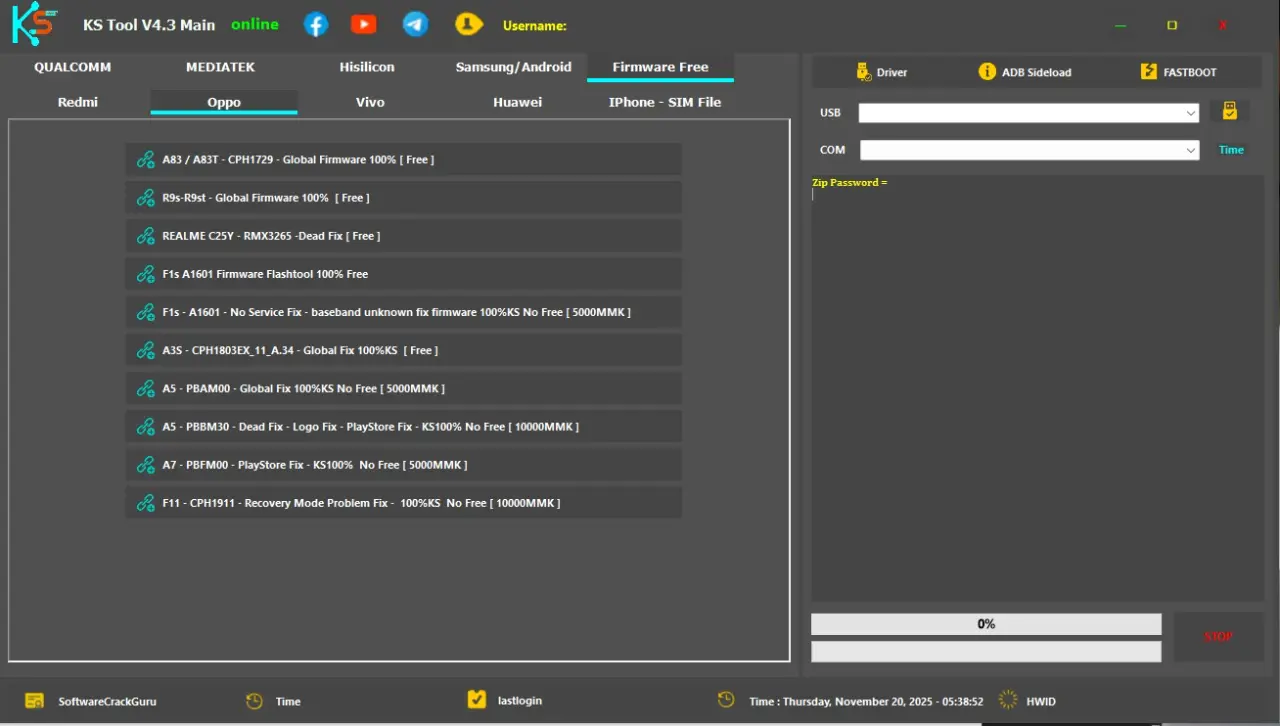Switch to the Samsung/Android tab
This screenshot has height=726, width=1280.
click(514, 67)
